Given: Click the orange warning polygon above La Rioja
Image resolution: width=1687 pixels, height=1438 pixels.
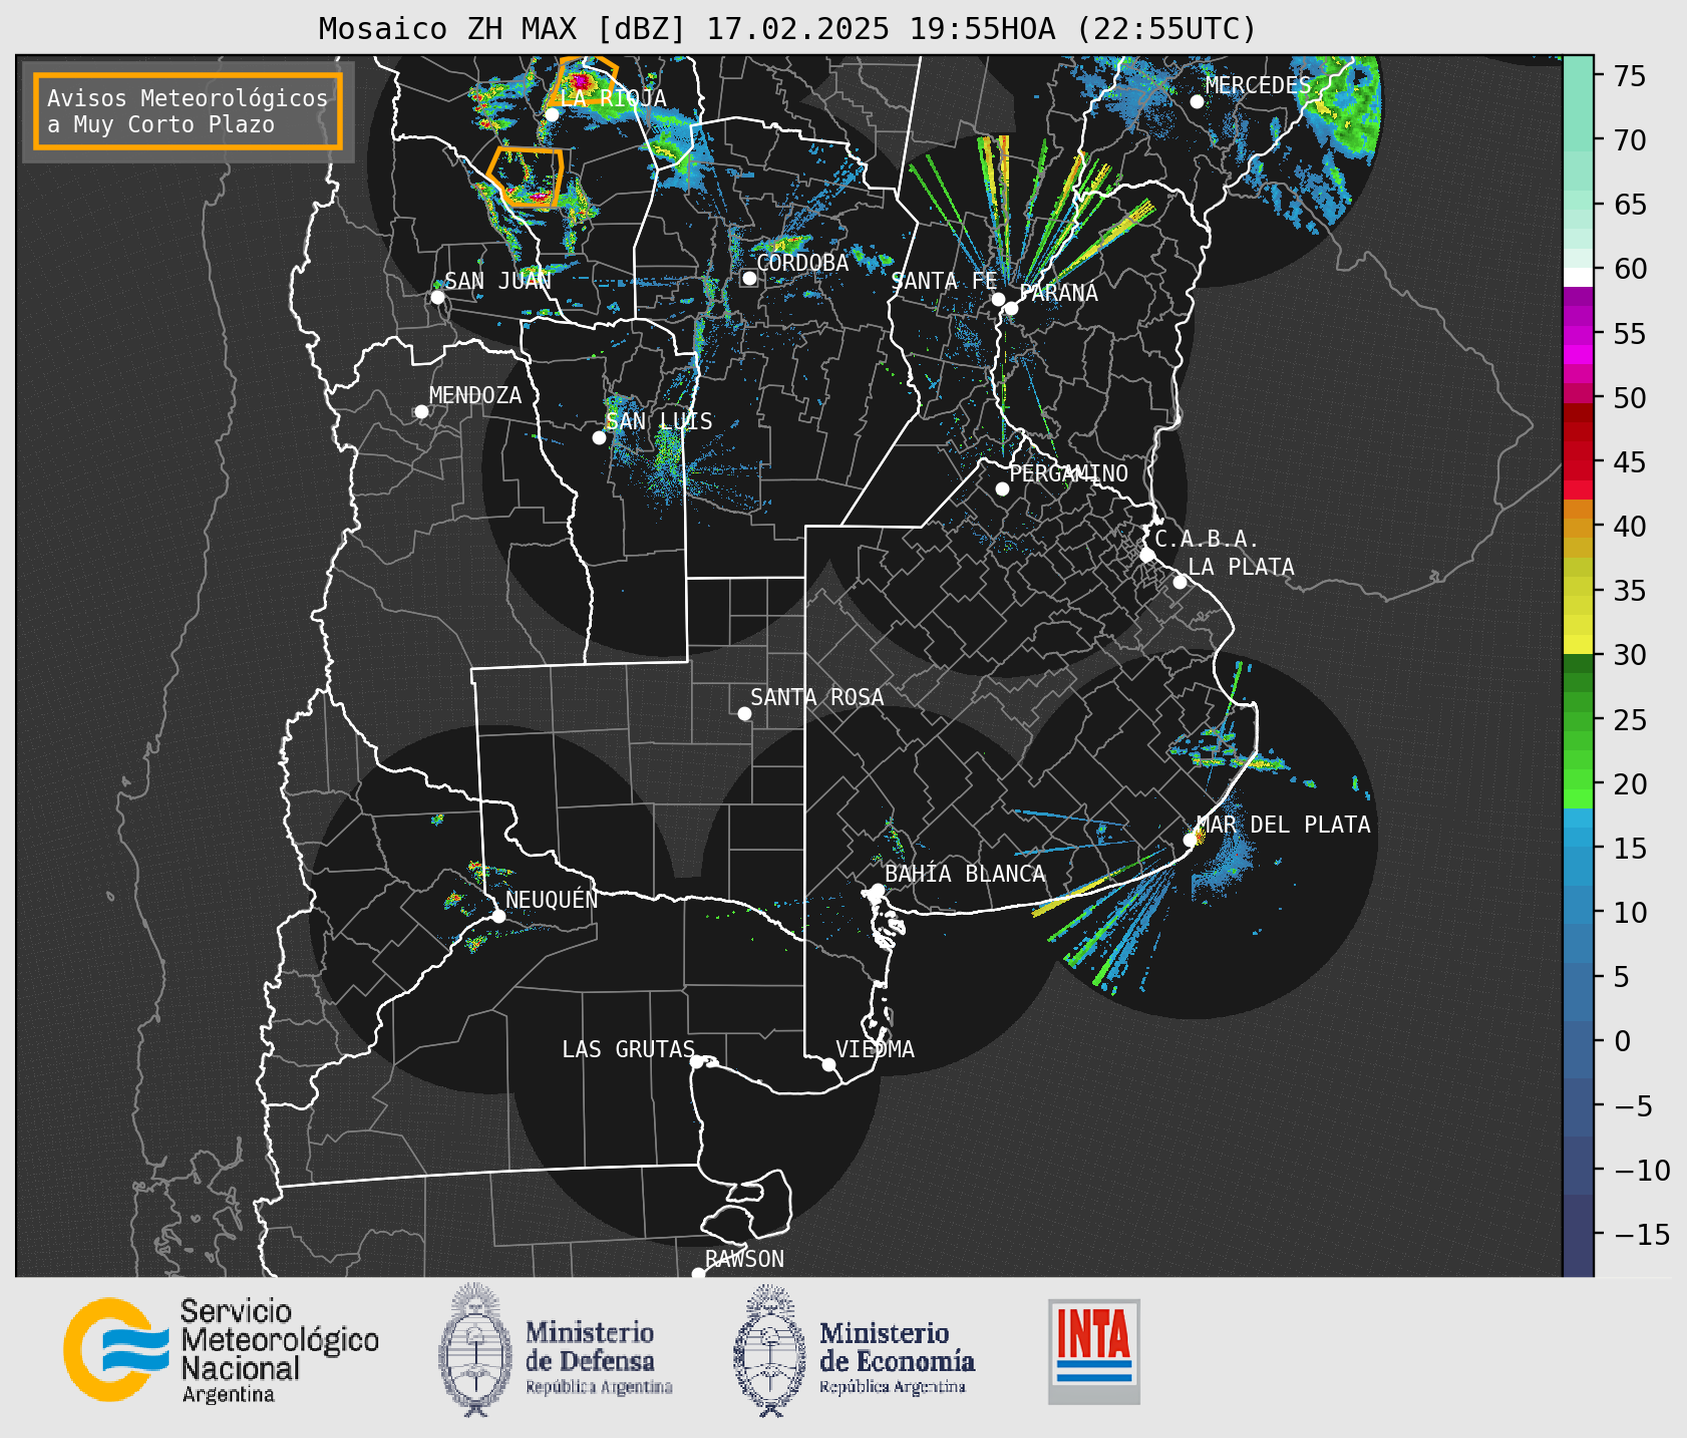Looking at the screenshot, I should pos(583,78).
